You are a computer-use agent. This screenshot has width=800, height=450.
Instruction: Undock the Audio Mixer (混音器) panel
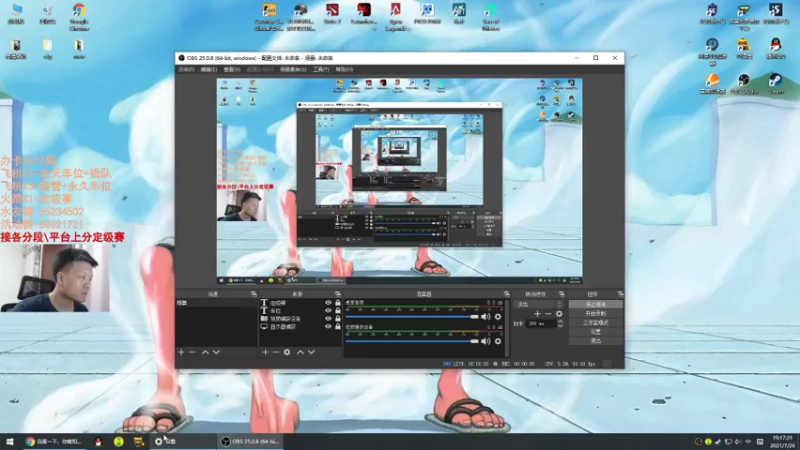507,294
